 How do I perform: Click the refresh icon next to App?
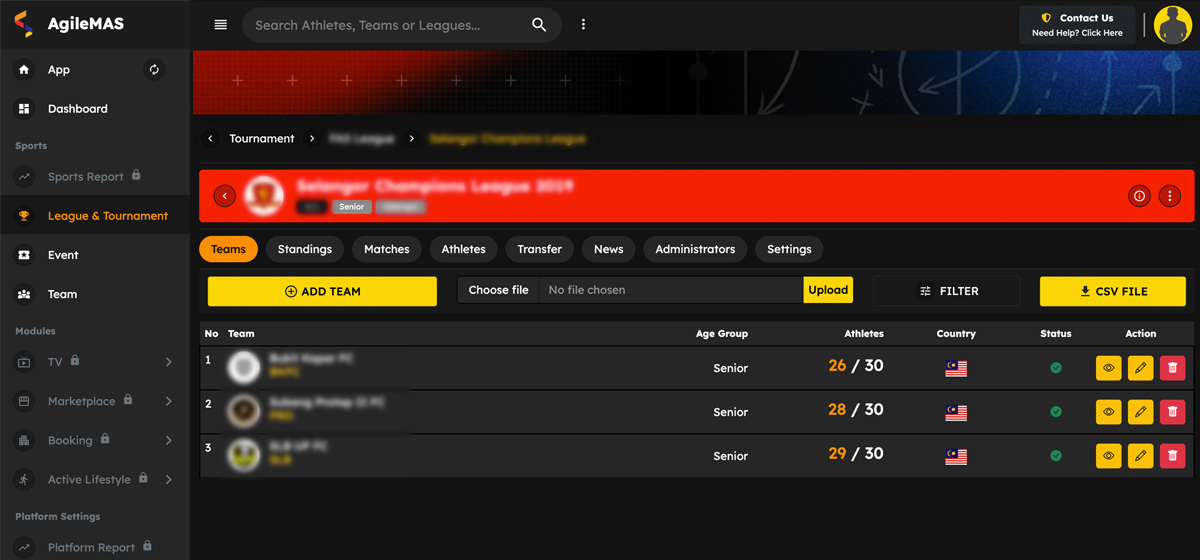pos(154,70)
